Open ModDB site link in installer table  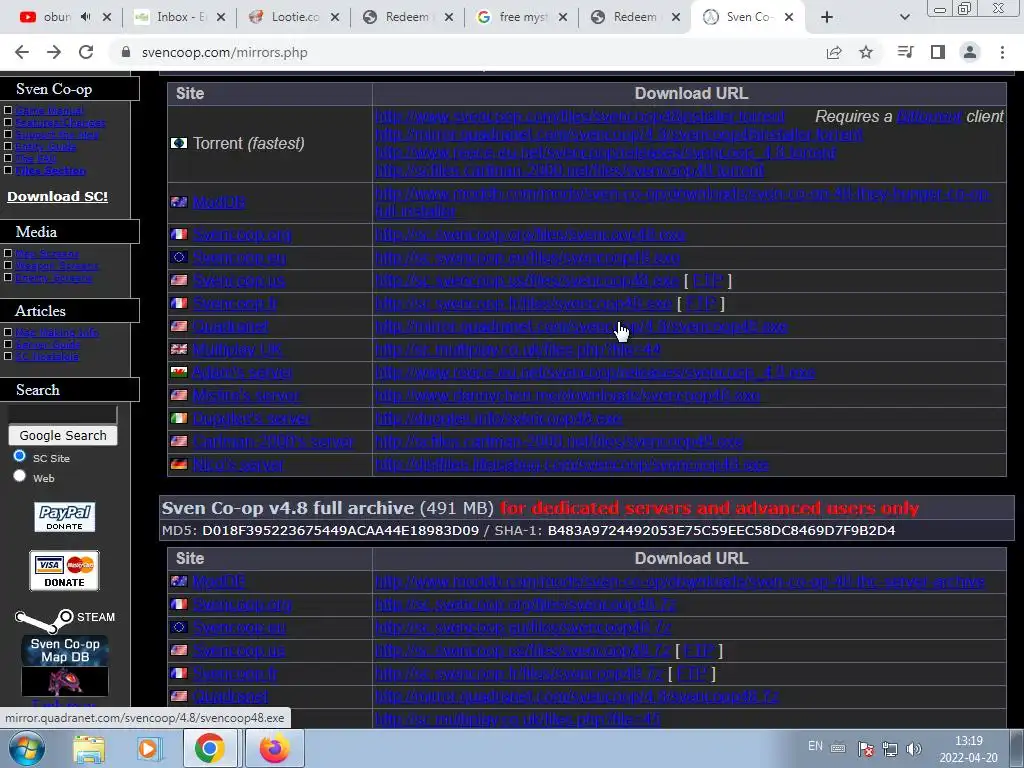click(x=219, y=202)
